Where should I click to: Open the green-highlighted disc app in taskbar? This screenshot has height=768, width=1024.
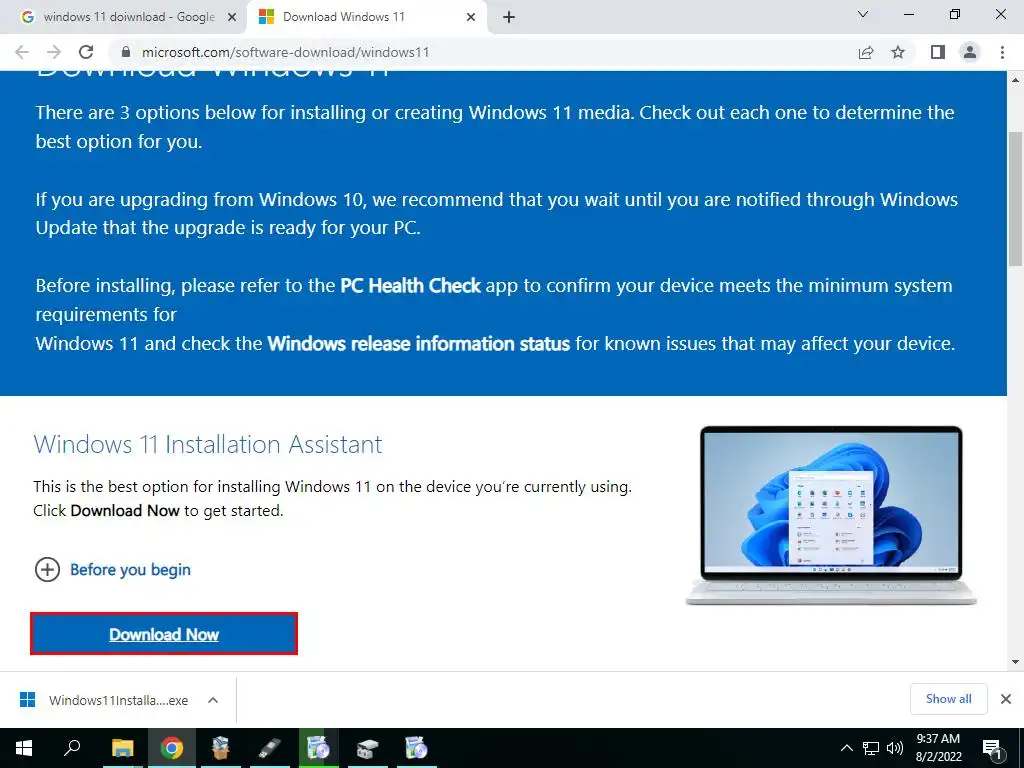click(319, 748)
